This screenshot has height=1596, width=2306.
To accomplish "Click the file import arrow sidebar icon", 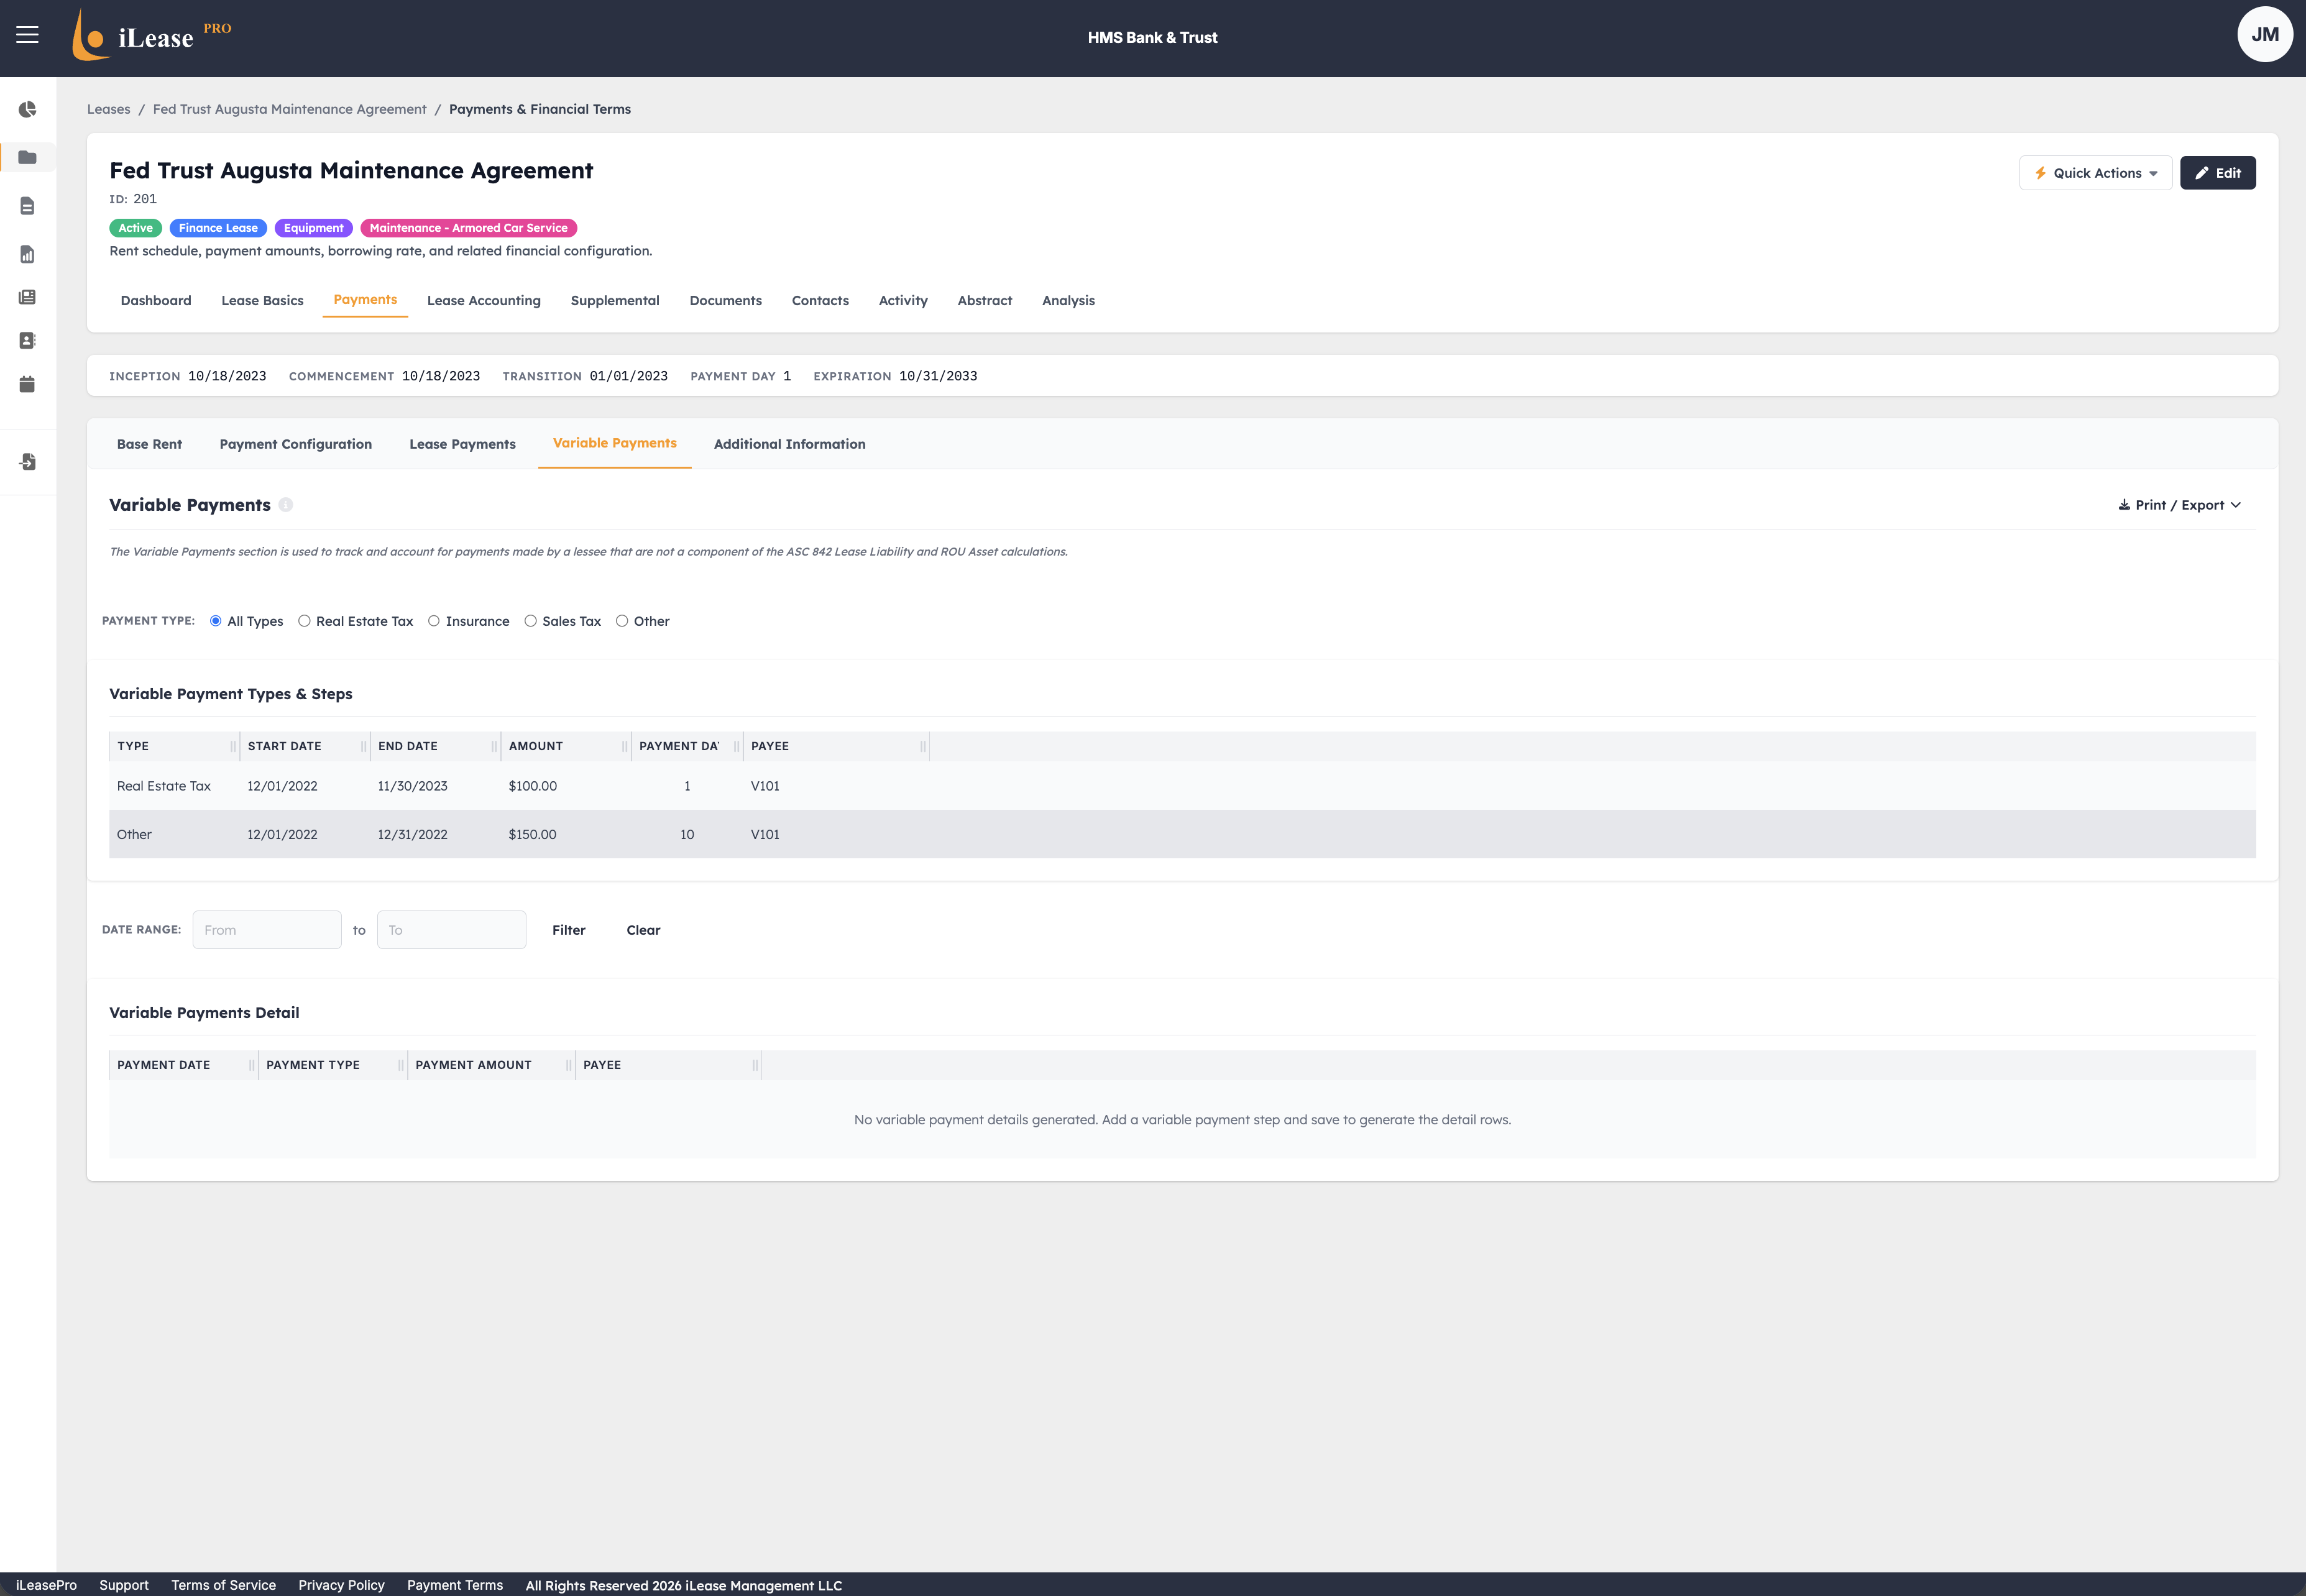I will [28, 462].
